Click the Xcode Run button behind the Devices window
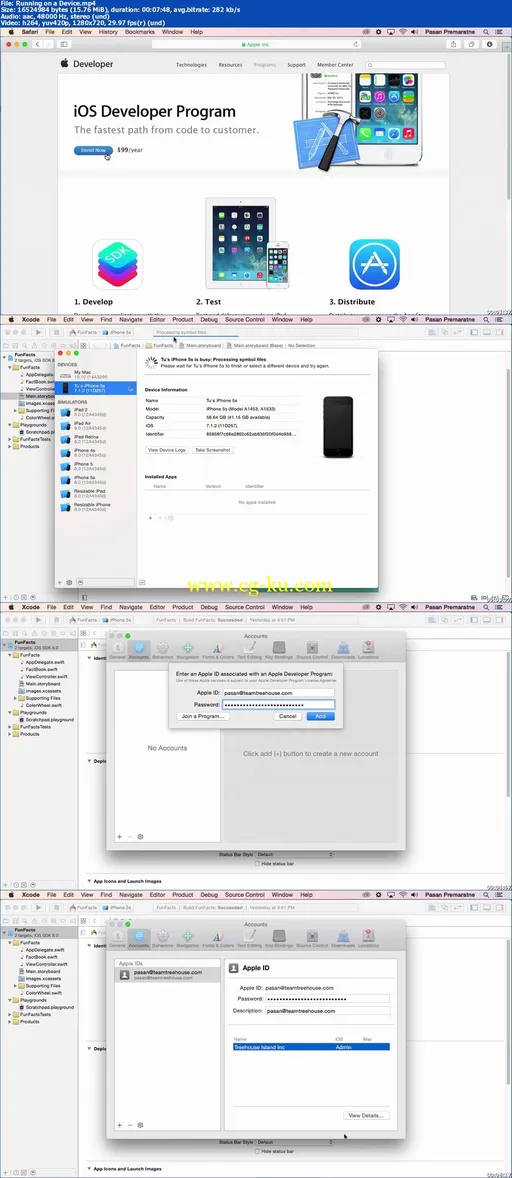Image resolution: width=512 pixels, height=1178 pixels. coord(38,331)
